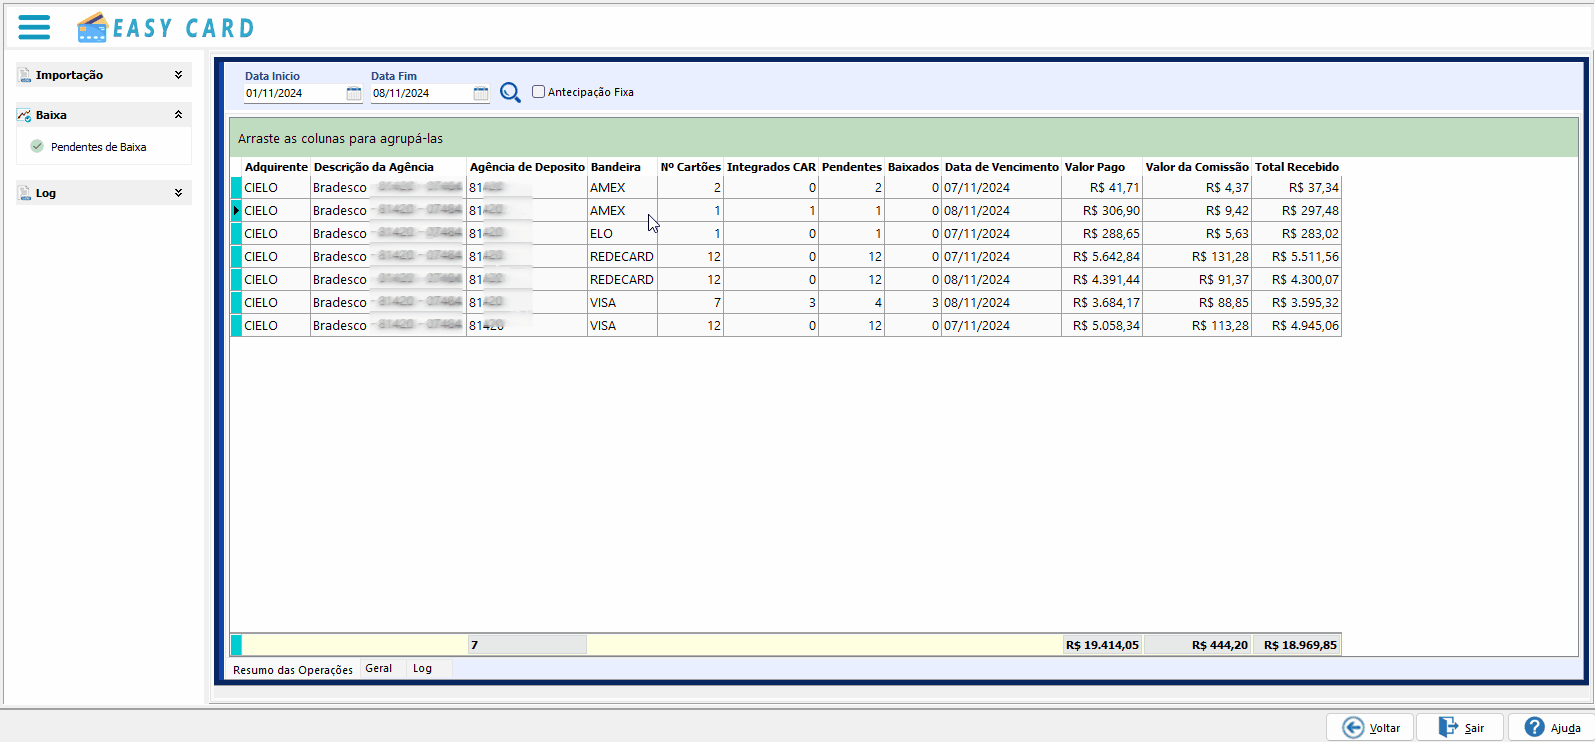
Task: Open the Log tab below the grid
Action: pos(423,668)
